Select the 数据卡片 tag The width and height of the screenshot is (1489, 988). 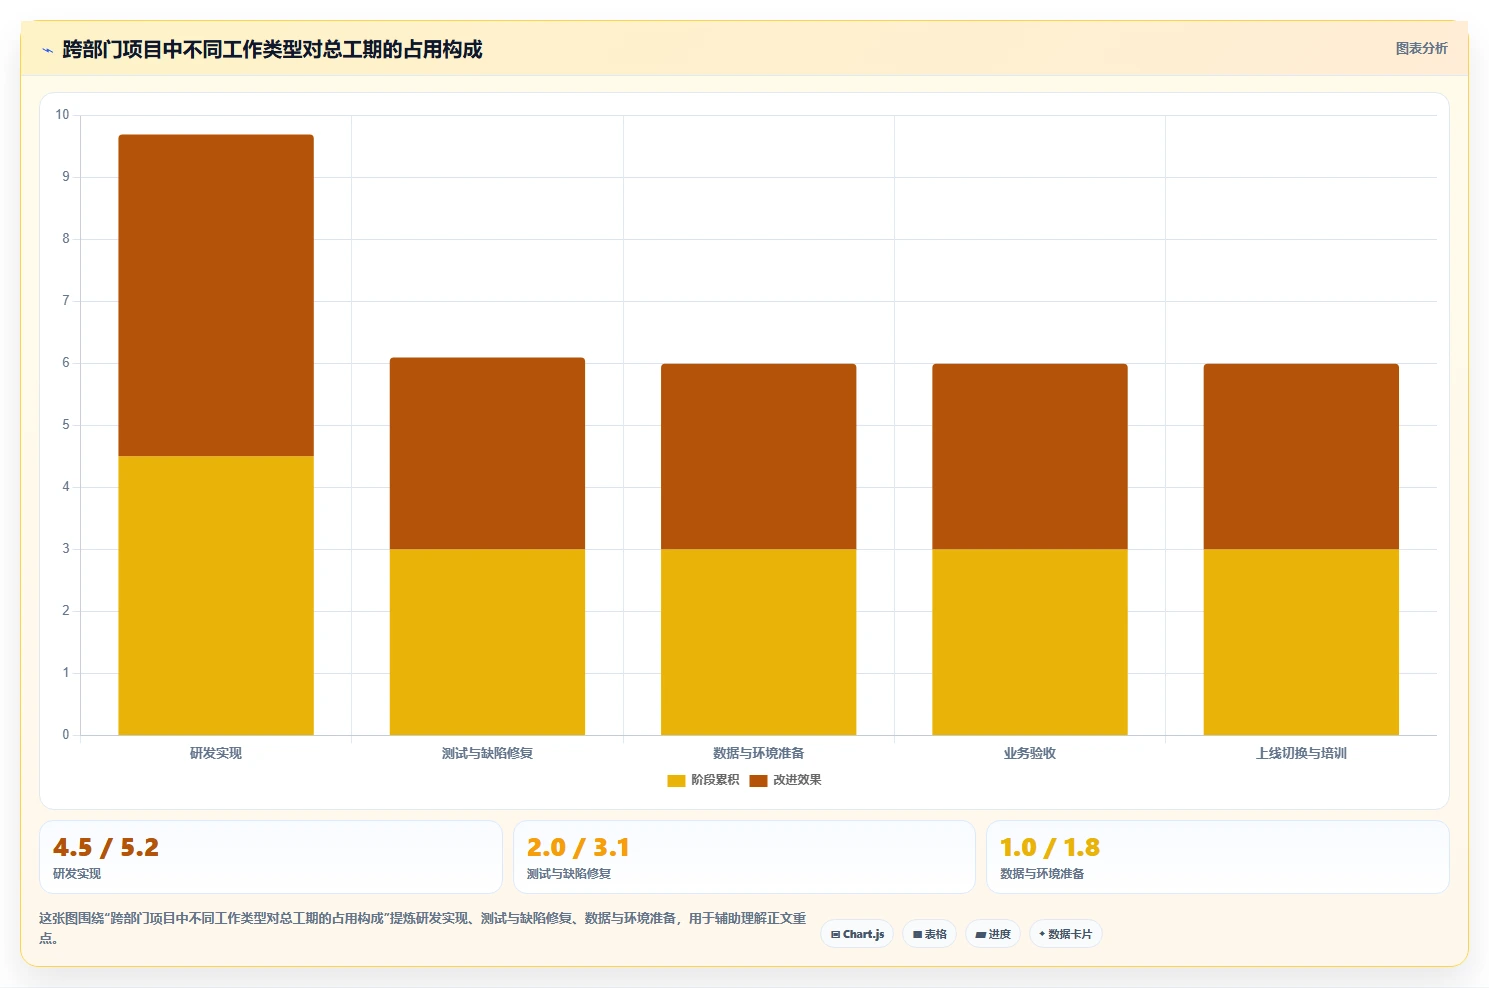[1066, 934]
